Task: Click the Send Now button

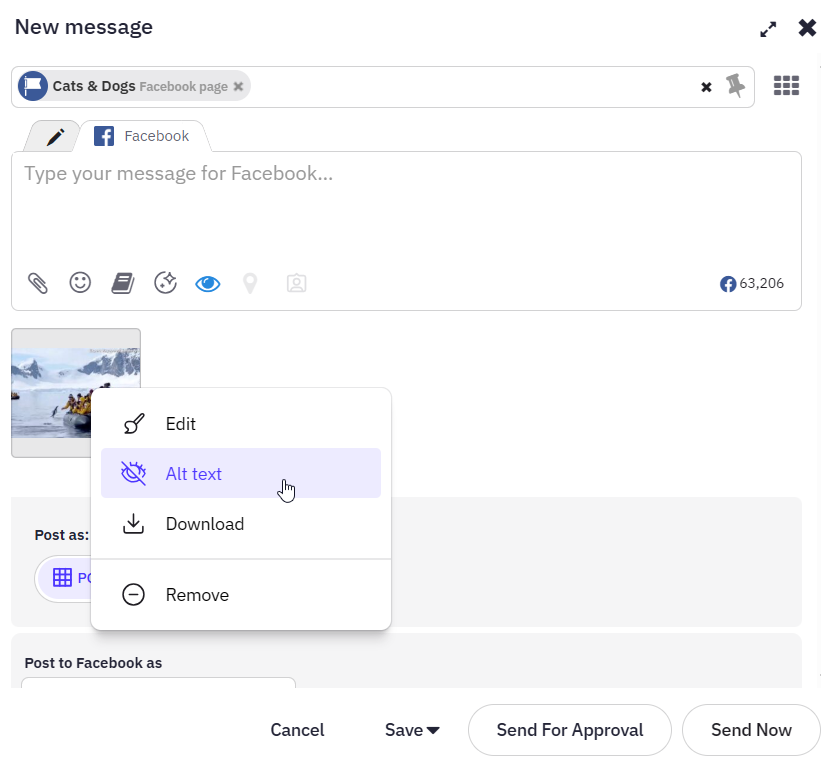Action: [x=751, y=730]
